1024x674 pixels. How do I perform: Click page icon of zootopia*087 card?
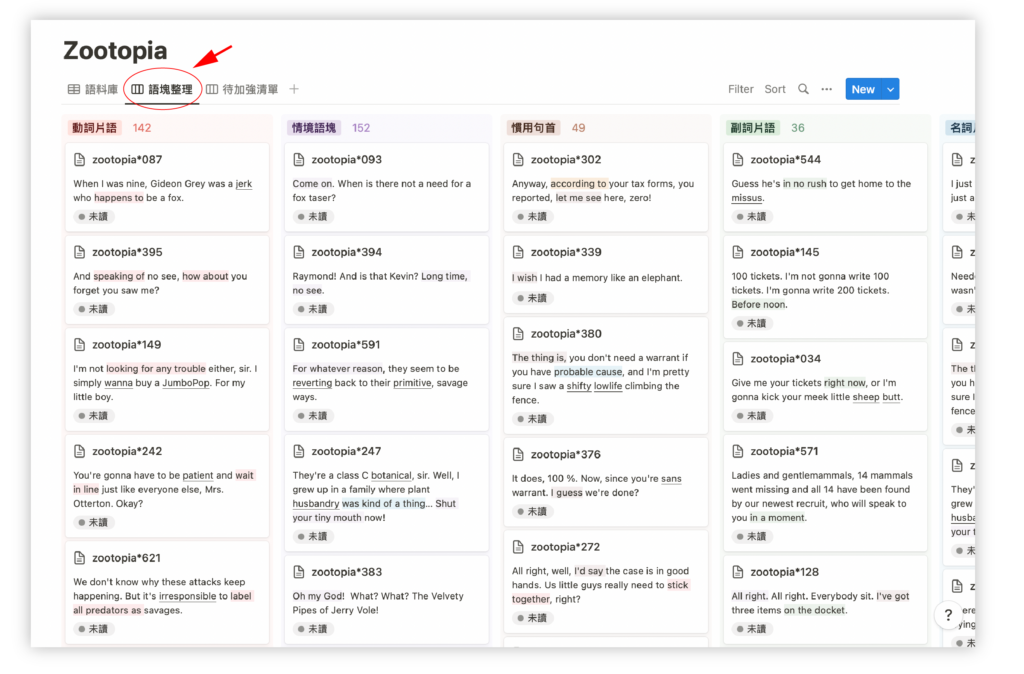[x=80, y=159]
